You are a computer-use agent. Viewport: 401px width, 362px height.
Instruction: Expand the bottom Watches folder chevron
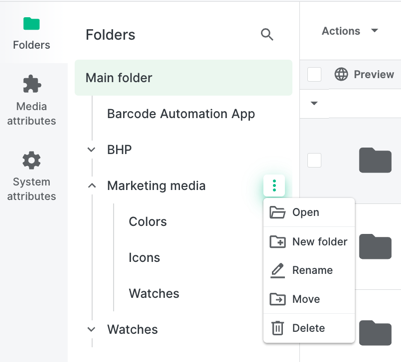[91, 329]
